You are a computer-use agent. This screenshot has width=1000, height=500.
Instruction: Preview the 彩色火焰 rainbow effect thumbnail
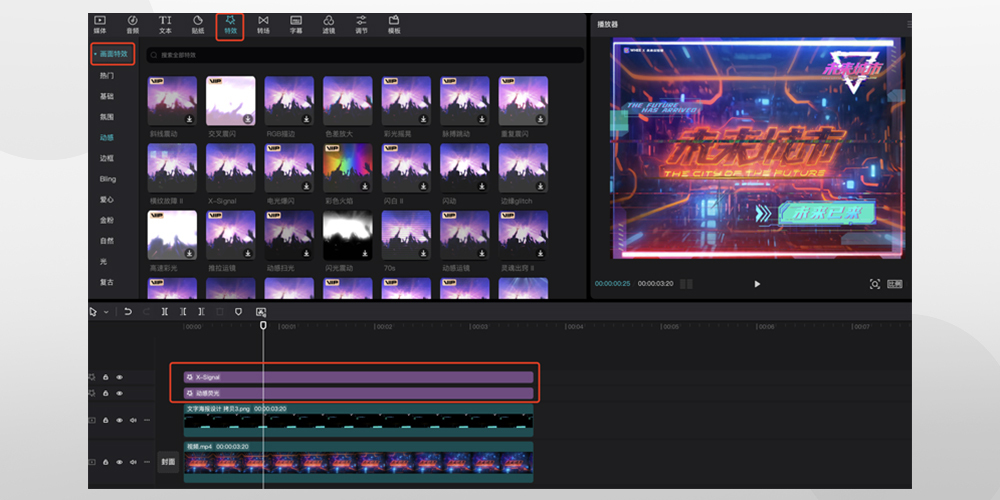[348, 168]
